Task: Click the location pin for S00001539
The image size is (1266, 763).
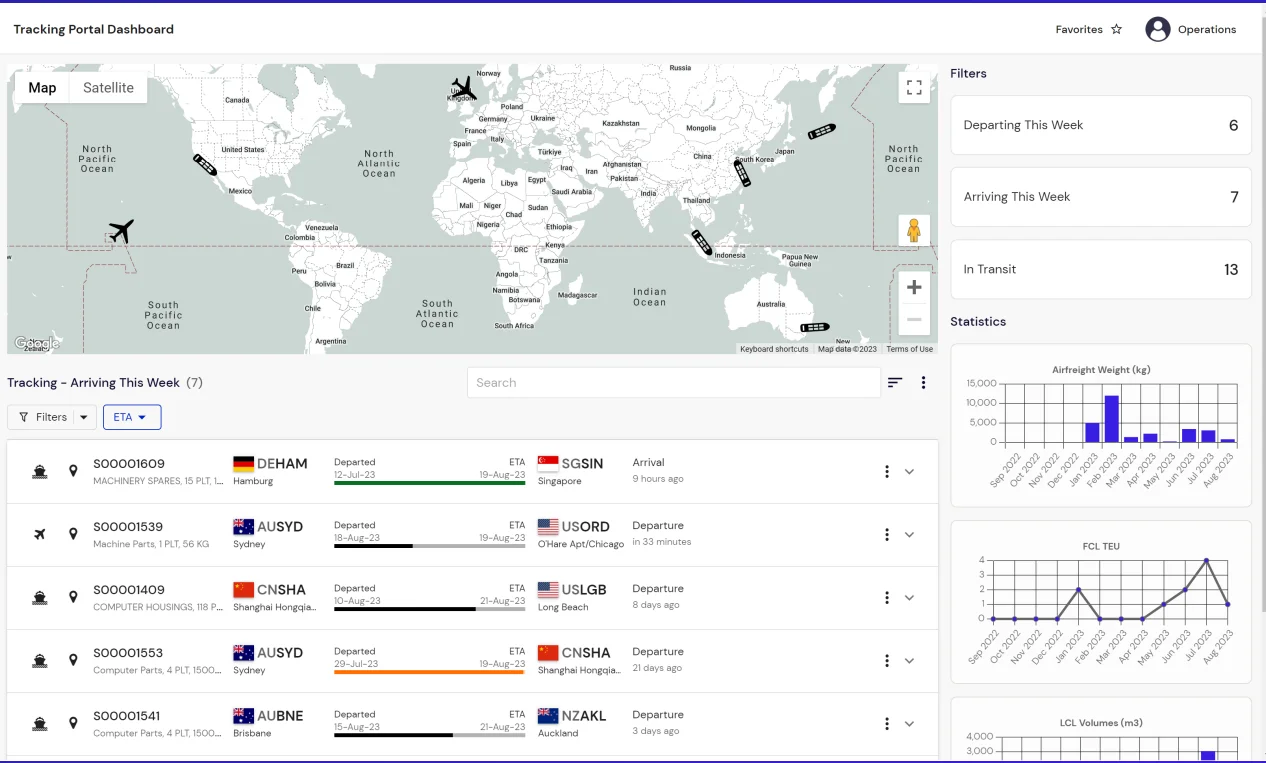Action: tap(73, 534)
